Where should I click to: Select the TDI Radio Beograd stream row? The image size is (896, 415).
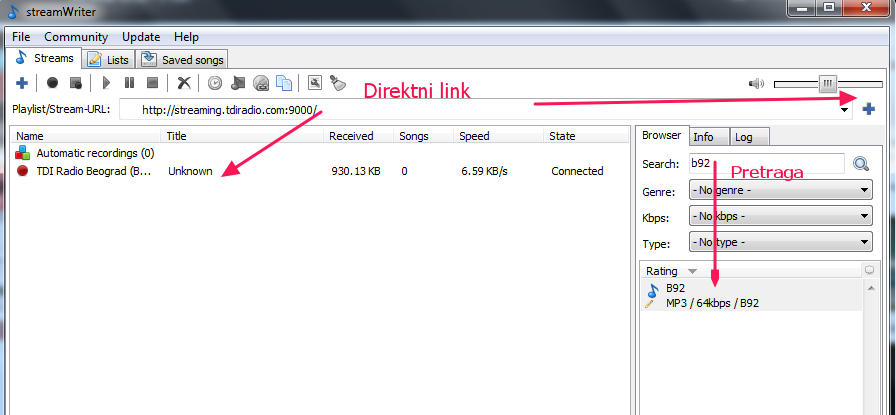coord(320,171)
